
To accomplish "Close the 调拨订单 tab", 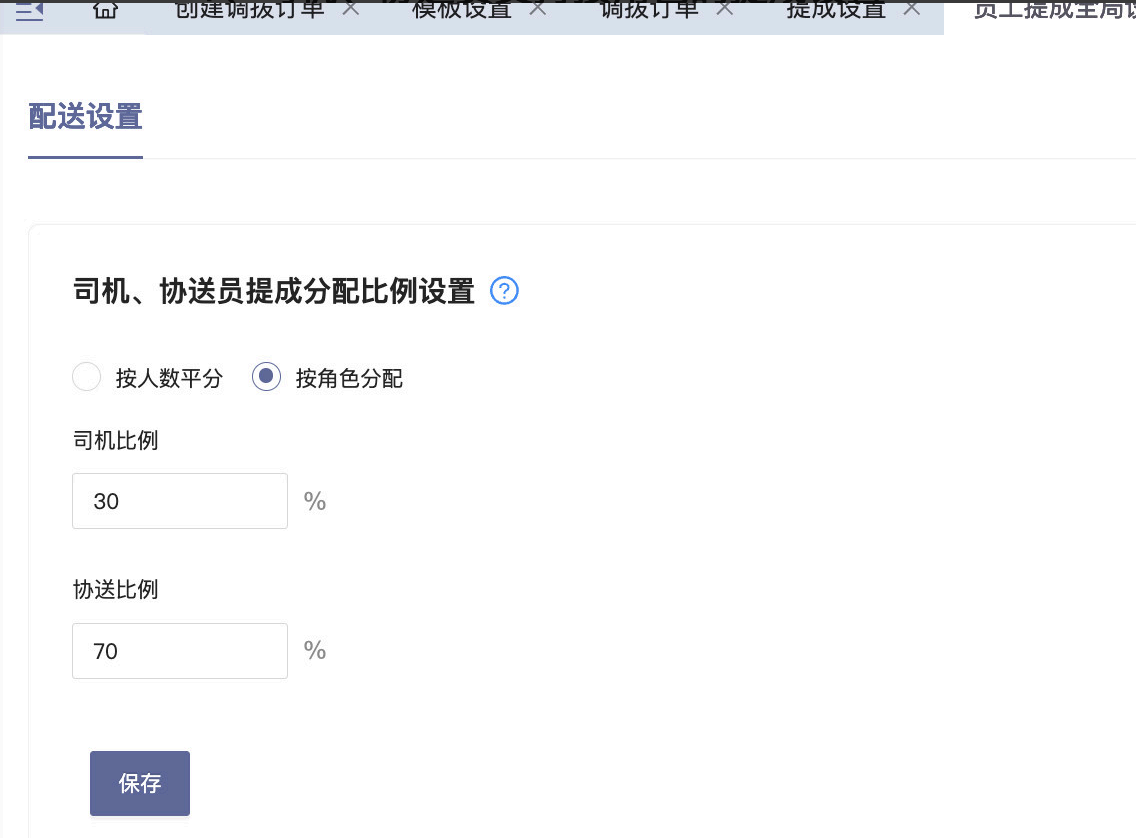I will (x=724, y=9).
